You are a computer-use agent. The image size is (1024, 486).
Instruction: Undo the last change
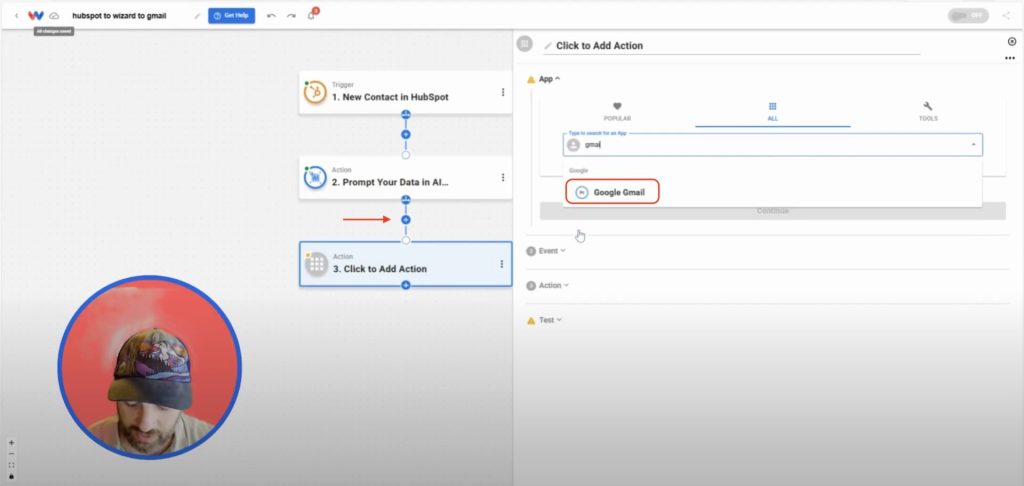[x=272, y=16]
